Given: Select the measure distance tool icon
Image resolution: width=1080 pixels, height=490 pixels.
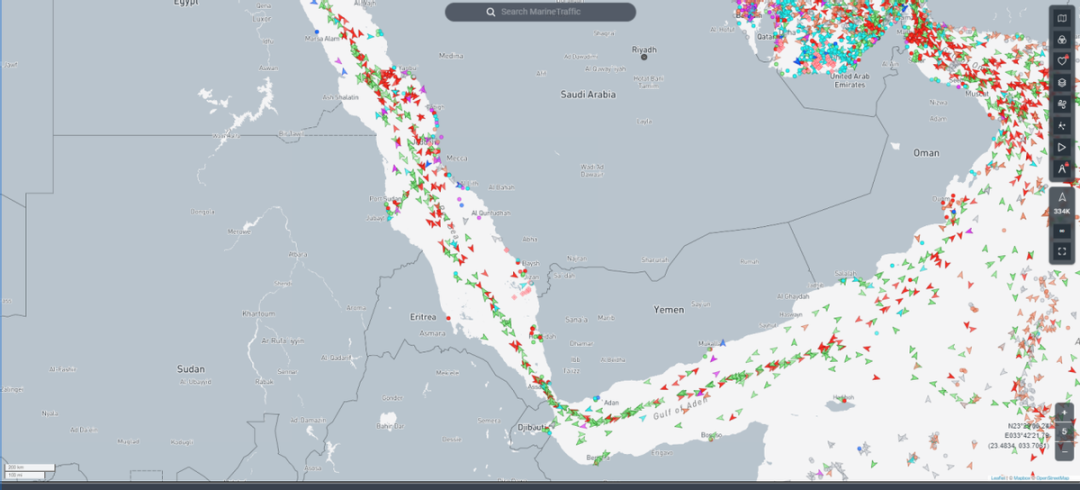Looking at the screenshot, I should (1062, 126).
